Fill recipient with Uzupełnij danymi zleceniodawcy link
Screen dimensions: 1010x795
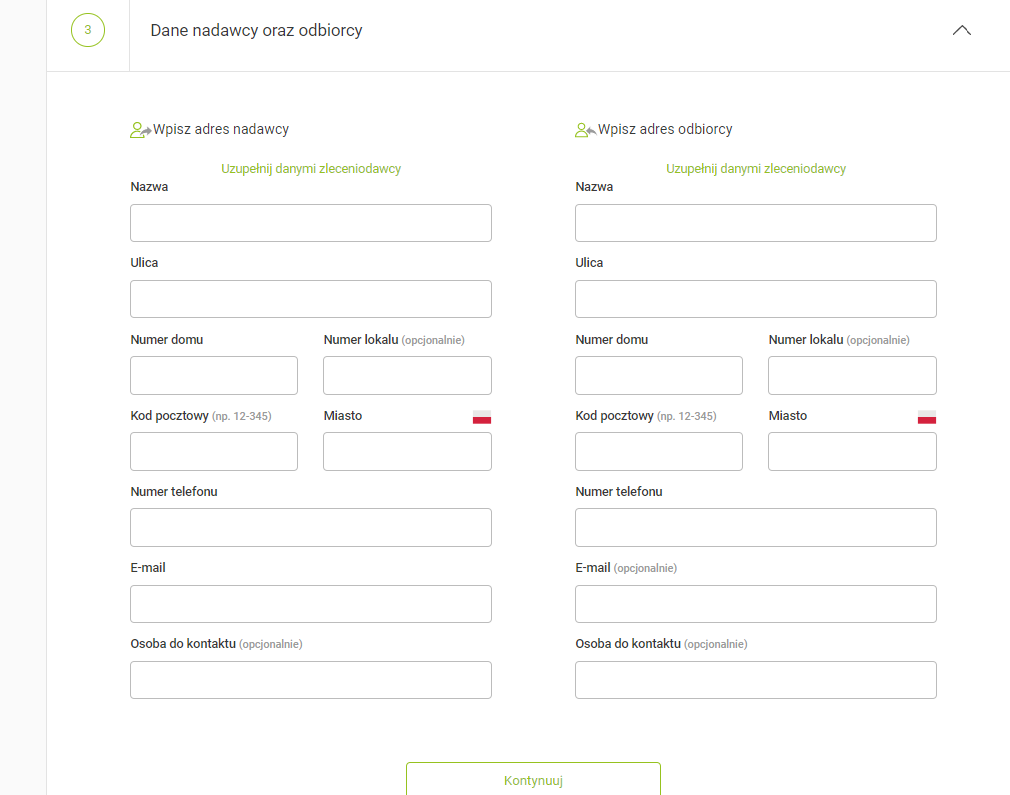click(756, 169)
